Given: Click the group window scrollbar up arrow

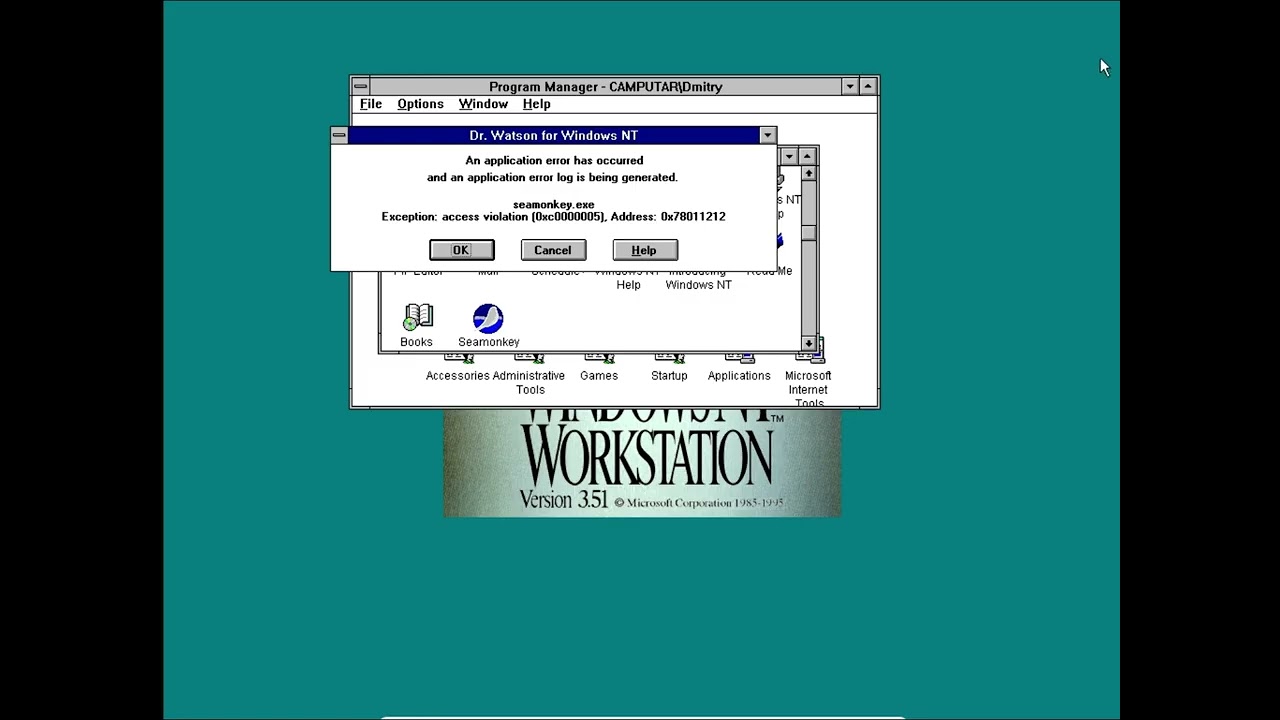Looking at the screenshot, I should tap(808, 174).
